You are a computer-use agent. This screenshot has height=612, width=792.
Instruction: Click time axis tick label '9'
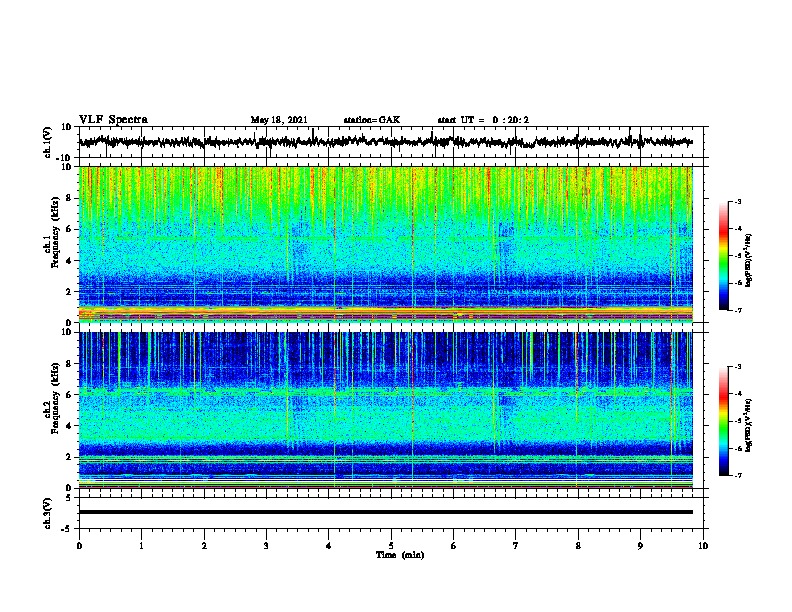640,546
